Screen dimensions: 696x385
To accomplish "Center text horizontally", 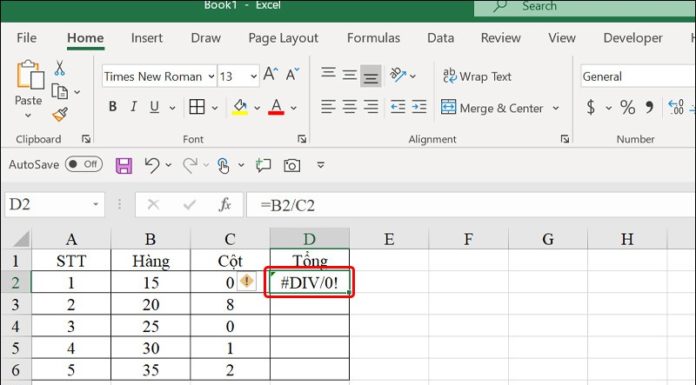I will pyautogui.click(x=349, y=107).
